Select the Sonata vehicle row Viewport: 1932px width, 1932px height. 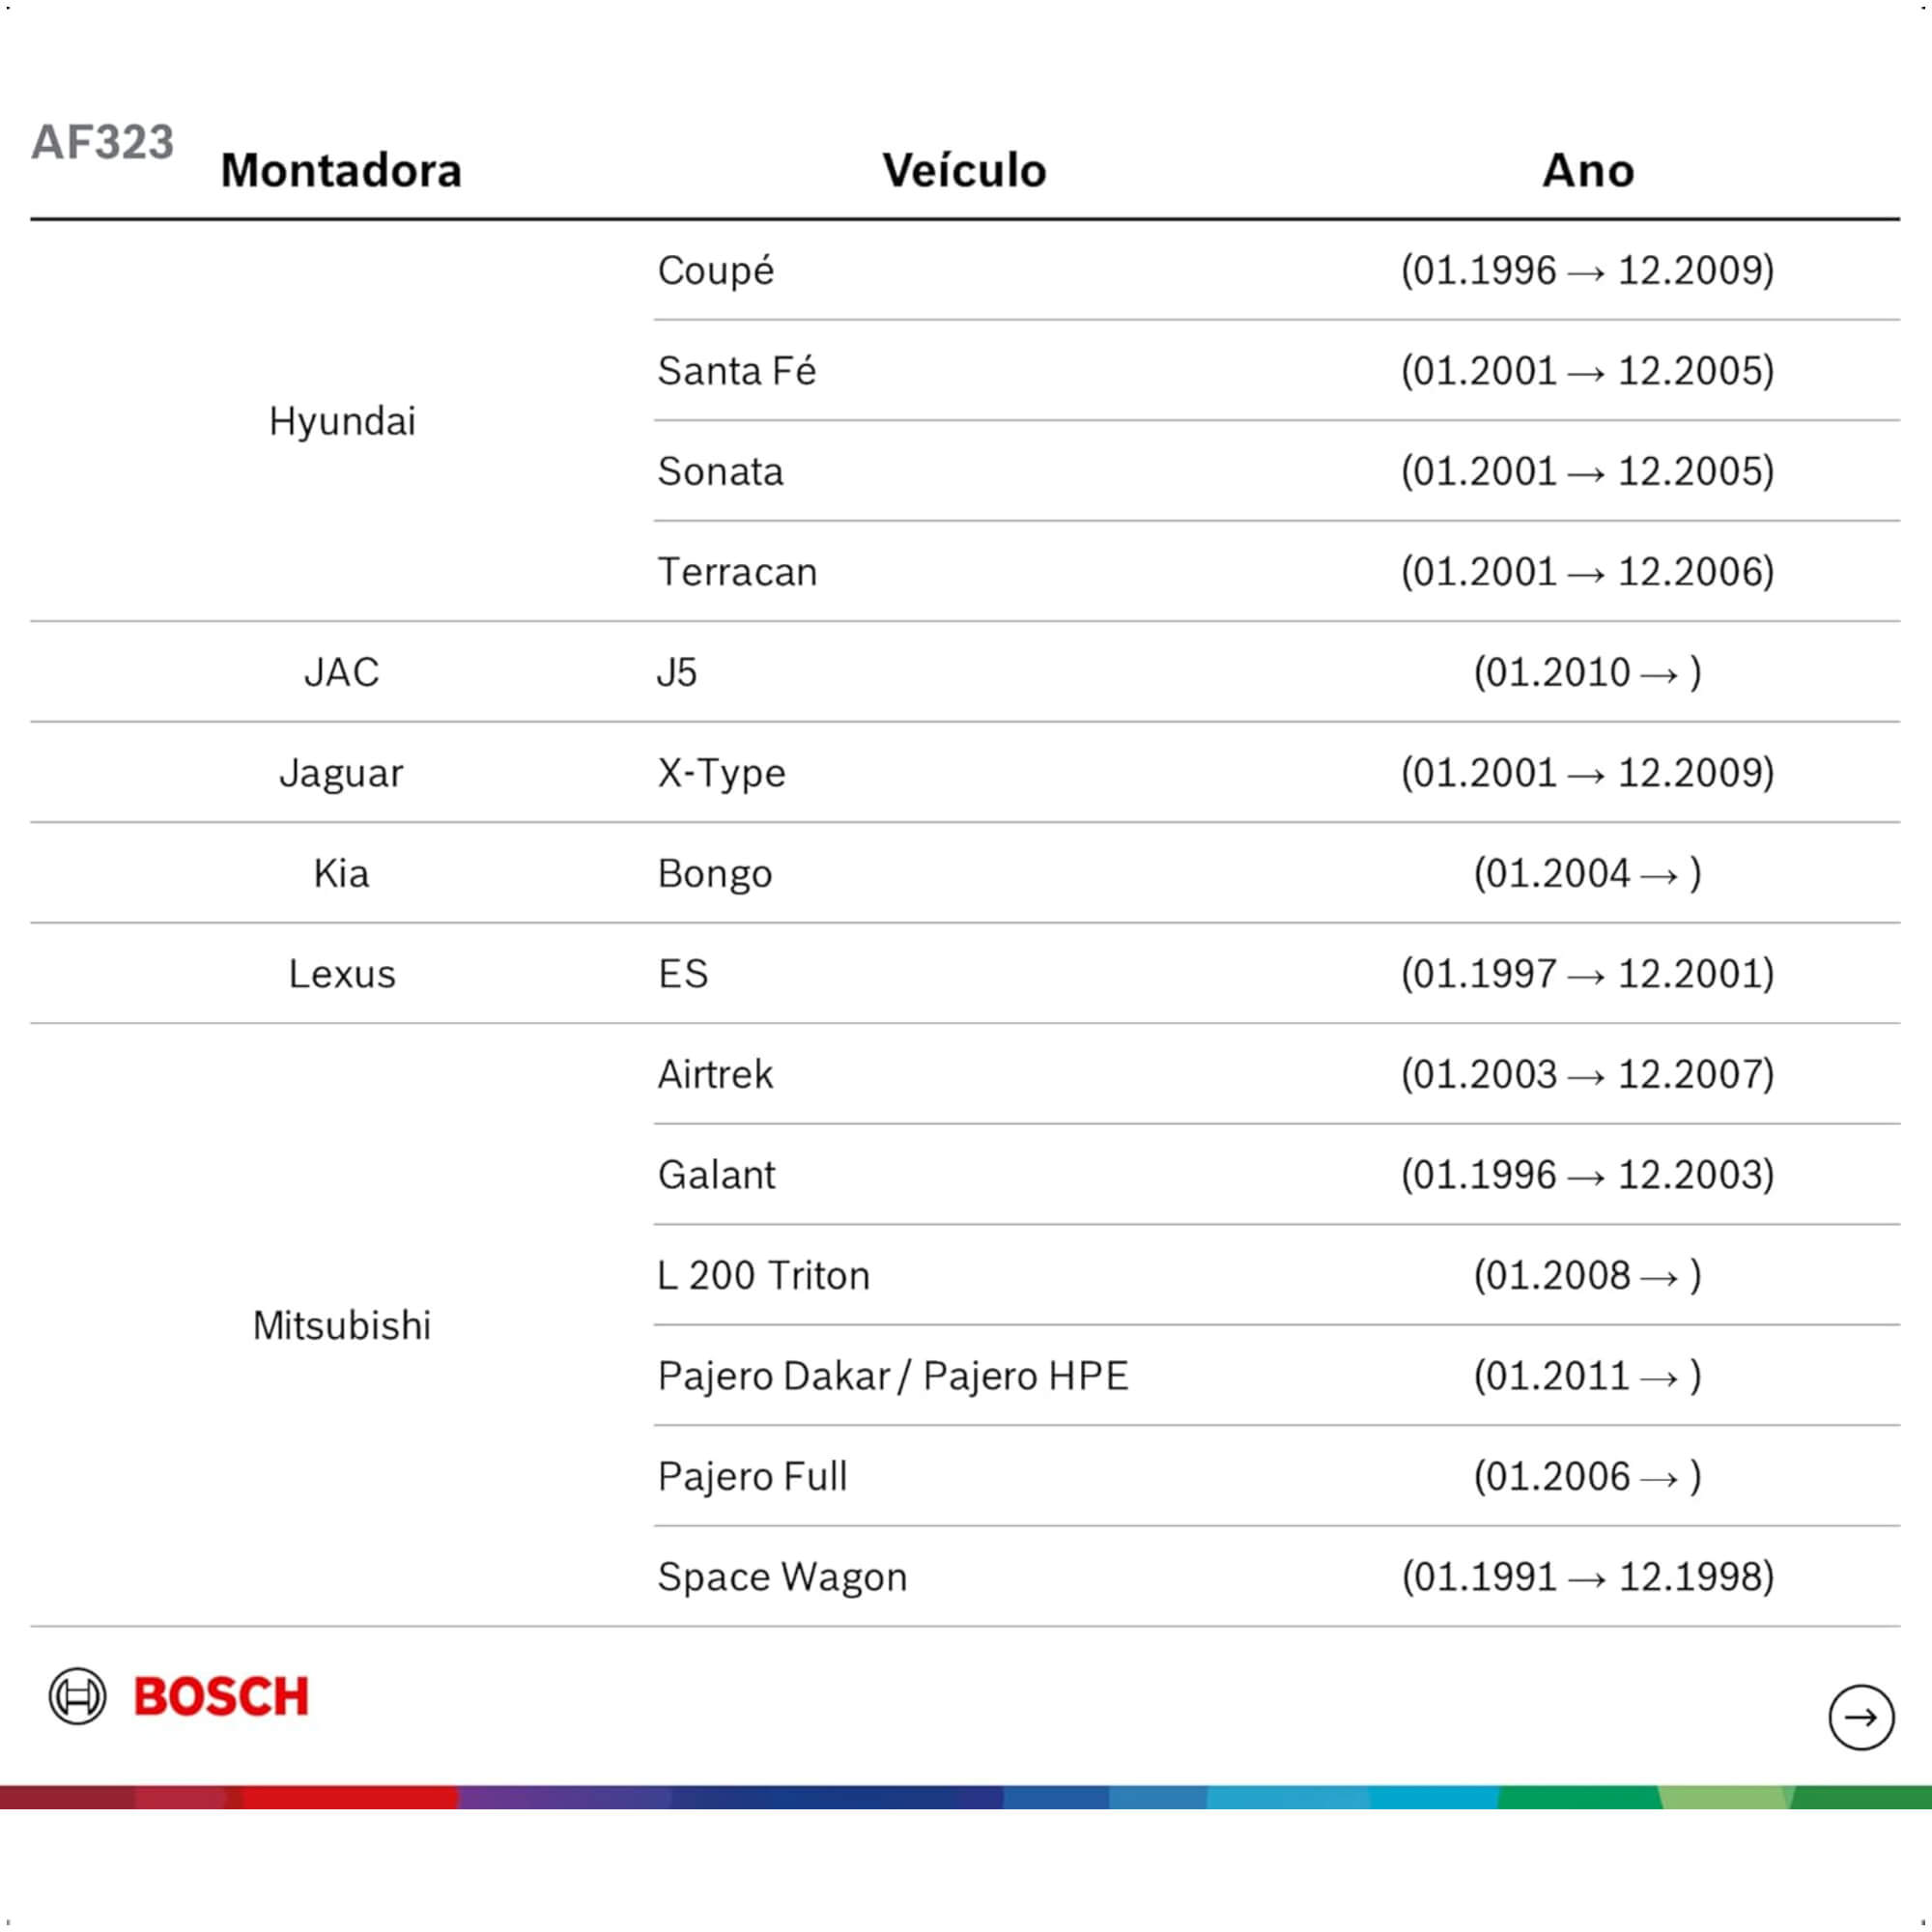pyautogui.click(x=1276, y=471)
